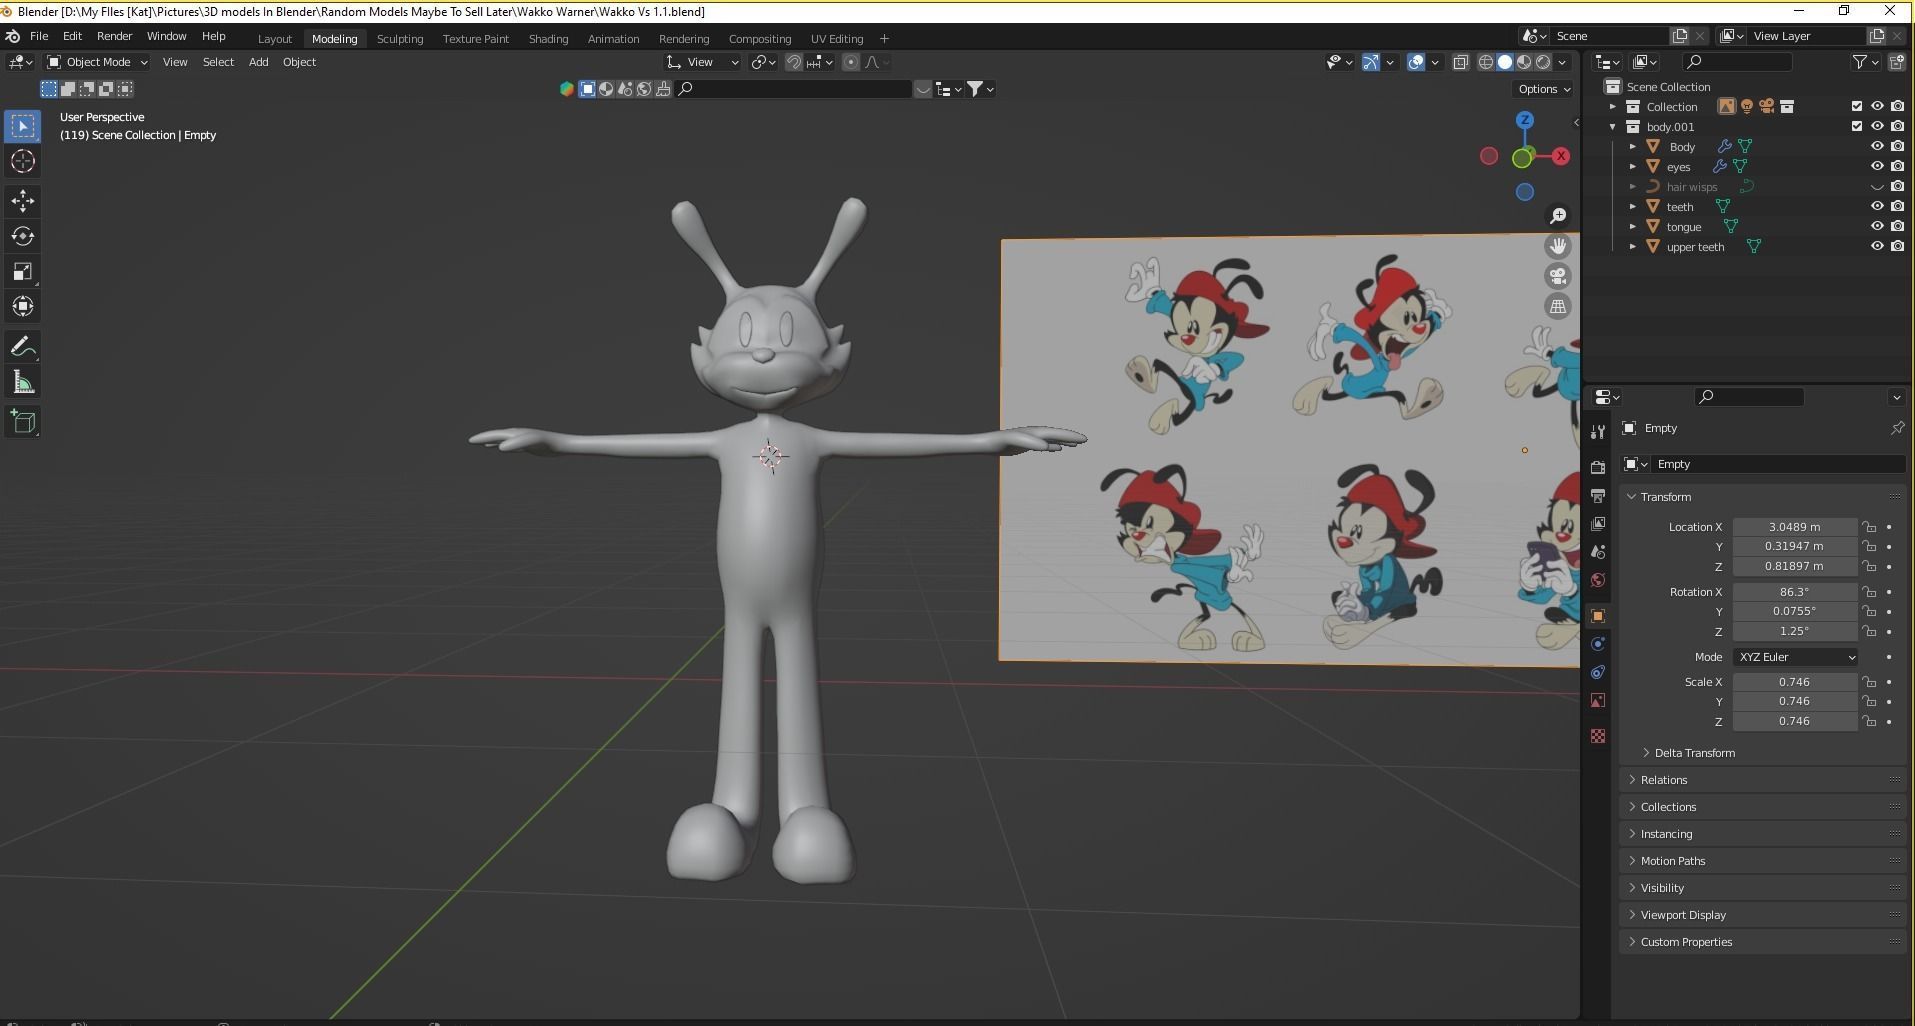Click the Body object modifier wrench icon
This screenshot has width=1915, height=1026.
pyautogui.click(x=1724, y=146)
